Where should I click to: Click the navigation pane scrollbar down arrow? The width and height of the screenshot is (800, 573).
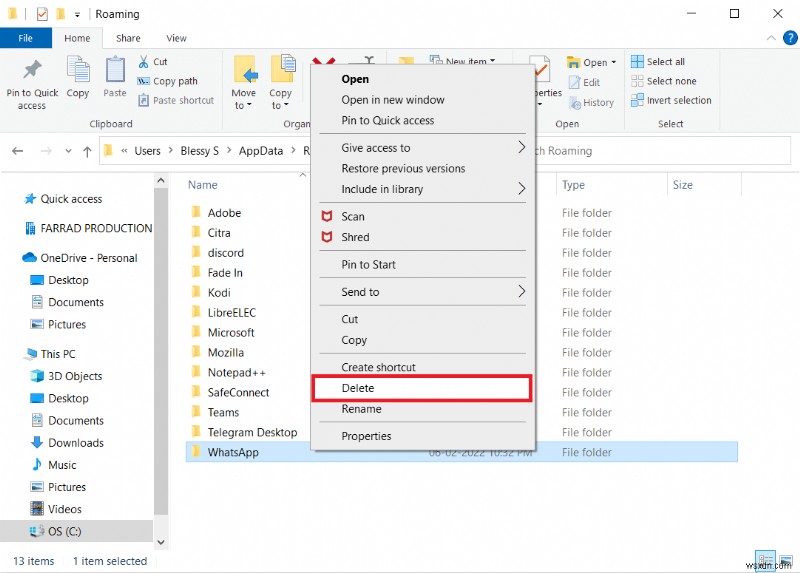[161, 542]
